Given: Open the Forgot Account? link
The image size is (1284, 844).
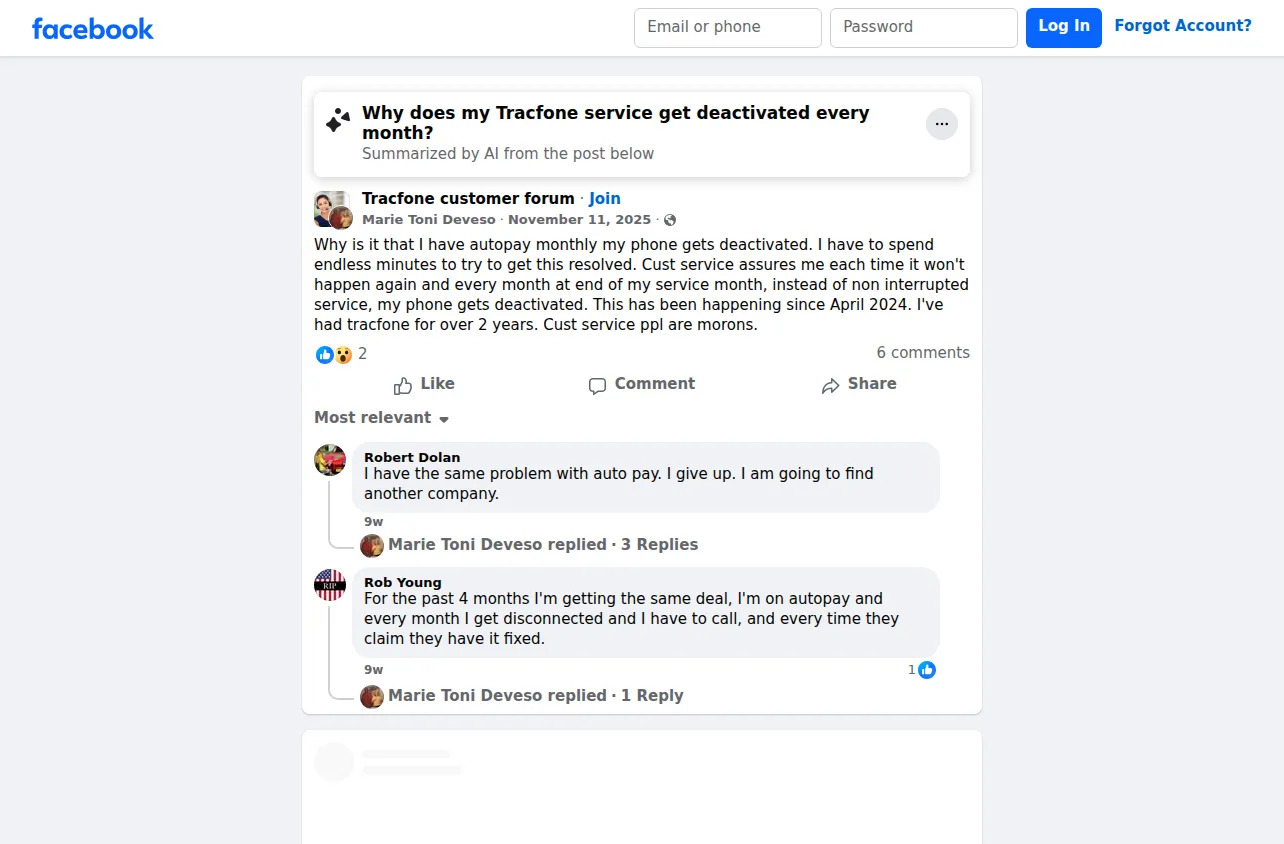Looking at the screenshot, I should tap(1183, 26).
